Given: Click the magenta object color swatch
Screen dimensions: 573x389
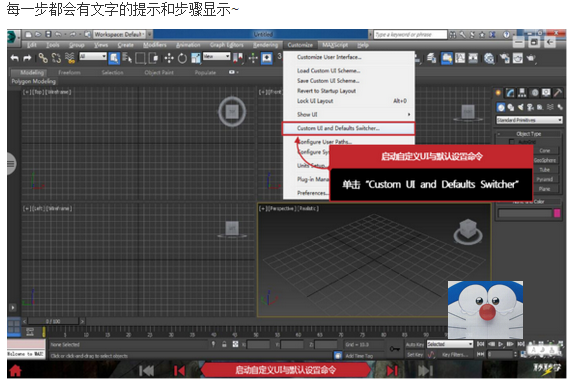Looking at the screenshot, I should tap(557, 214).
